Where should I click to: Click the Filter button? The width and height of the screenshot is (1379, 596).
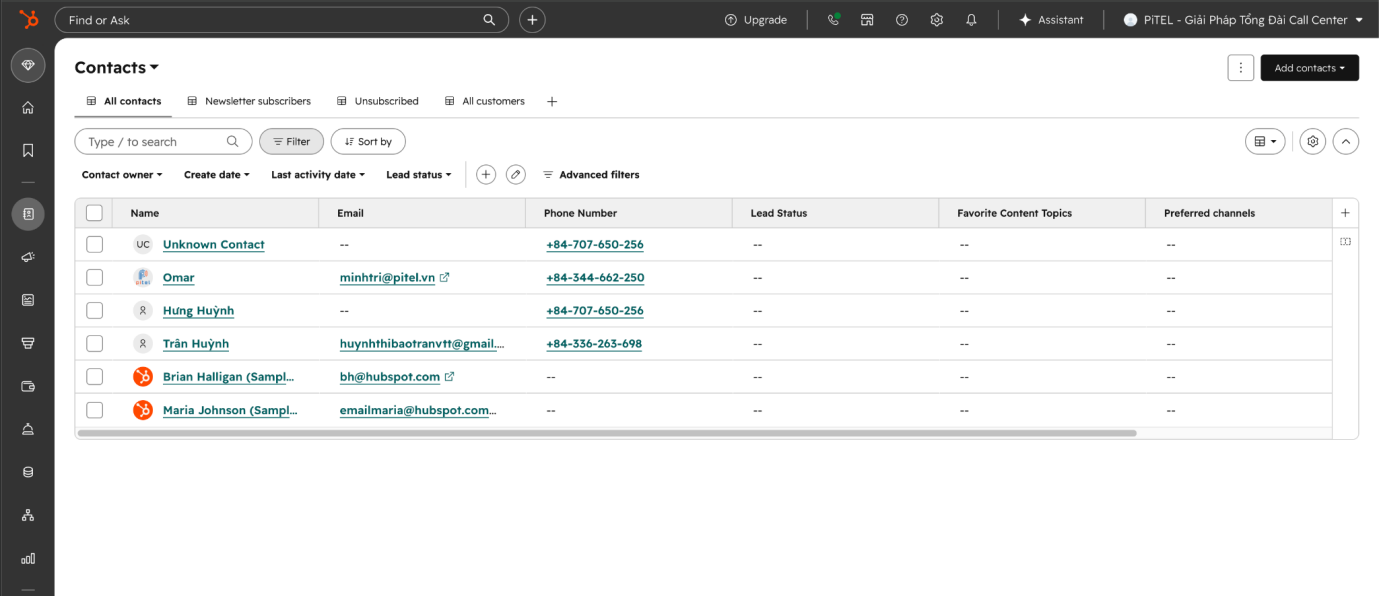tap(291, 142)
